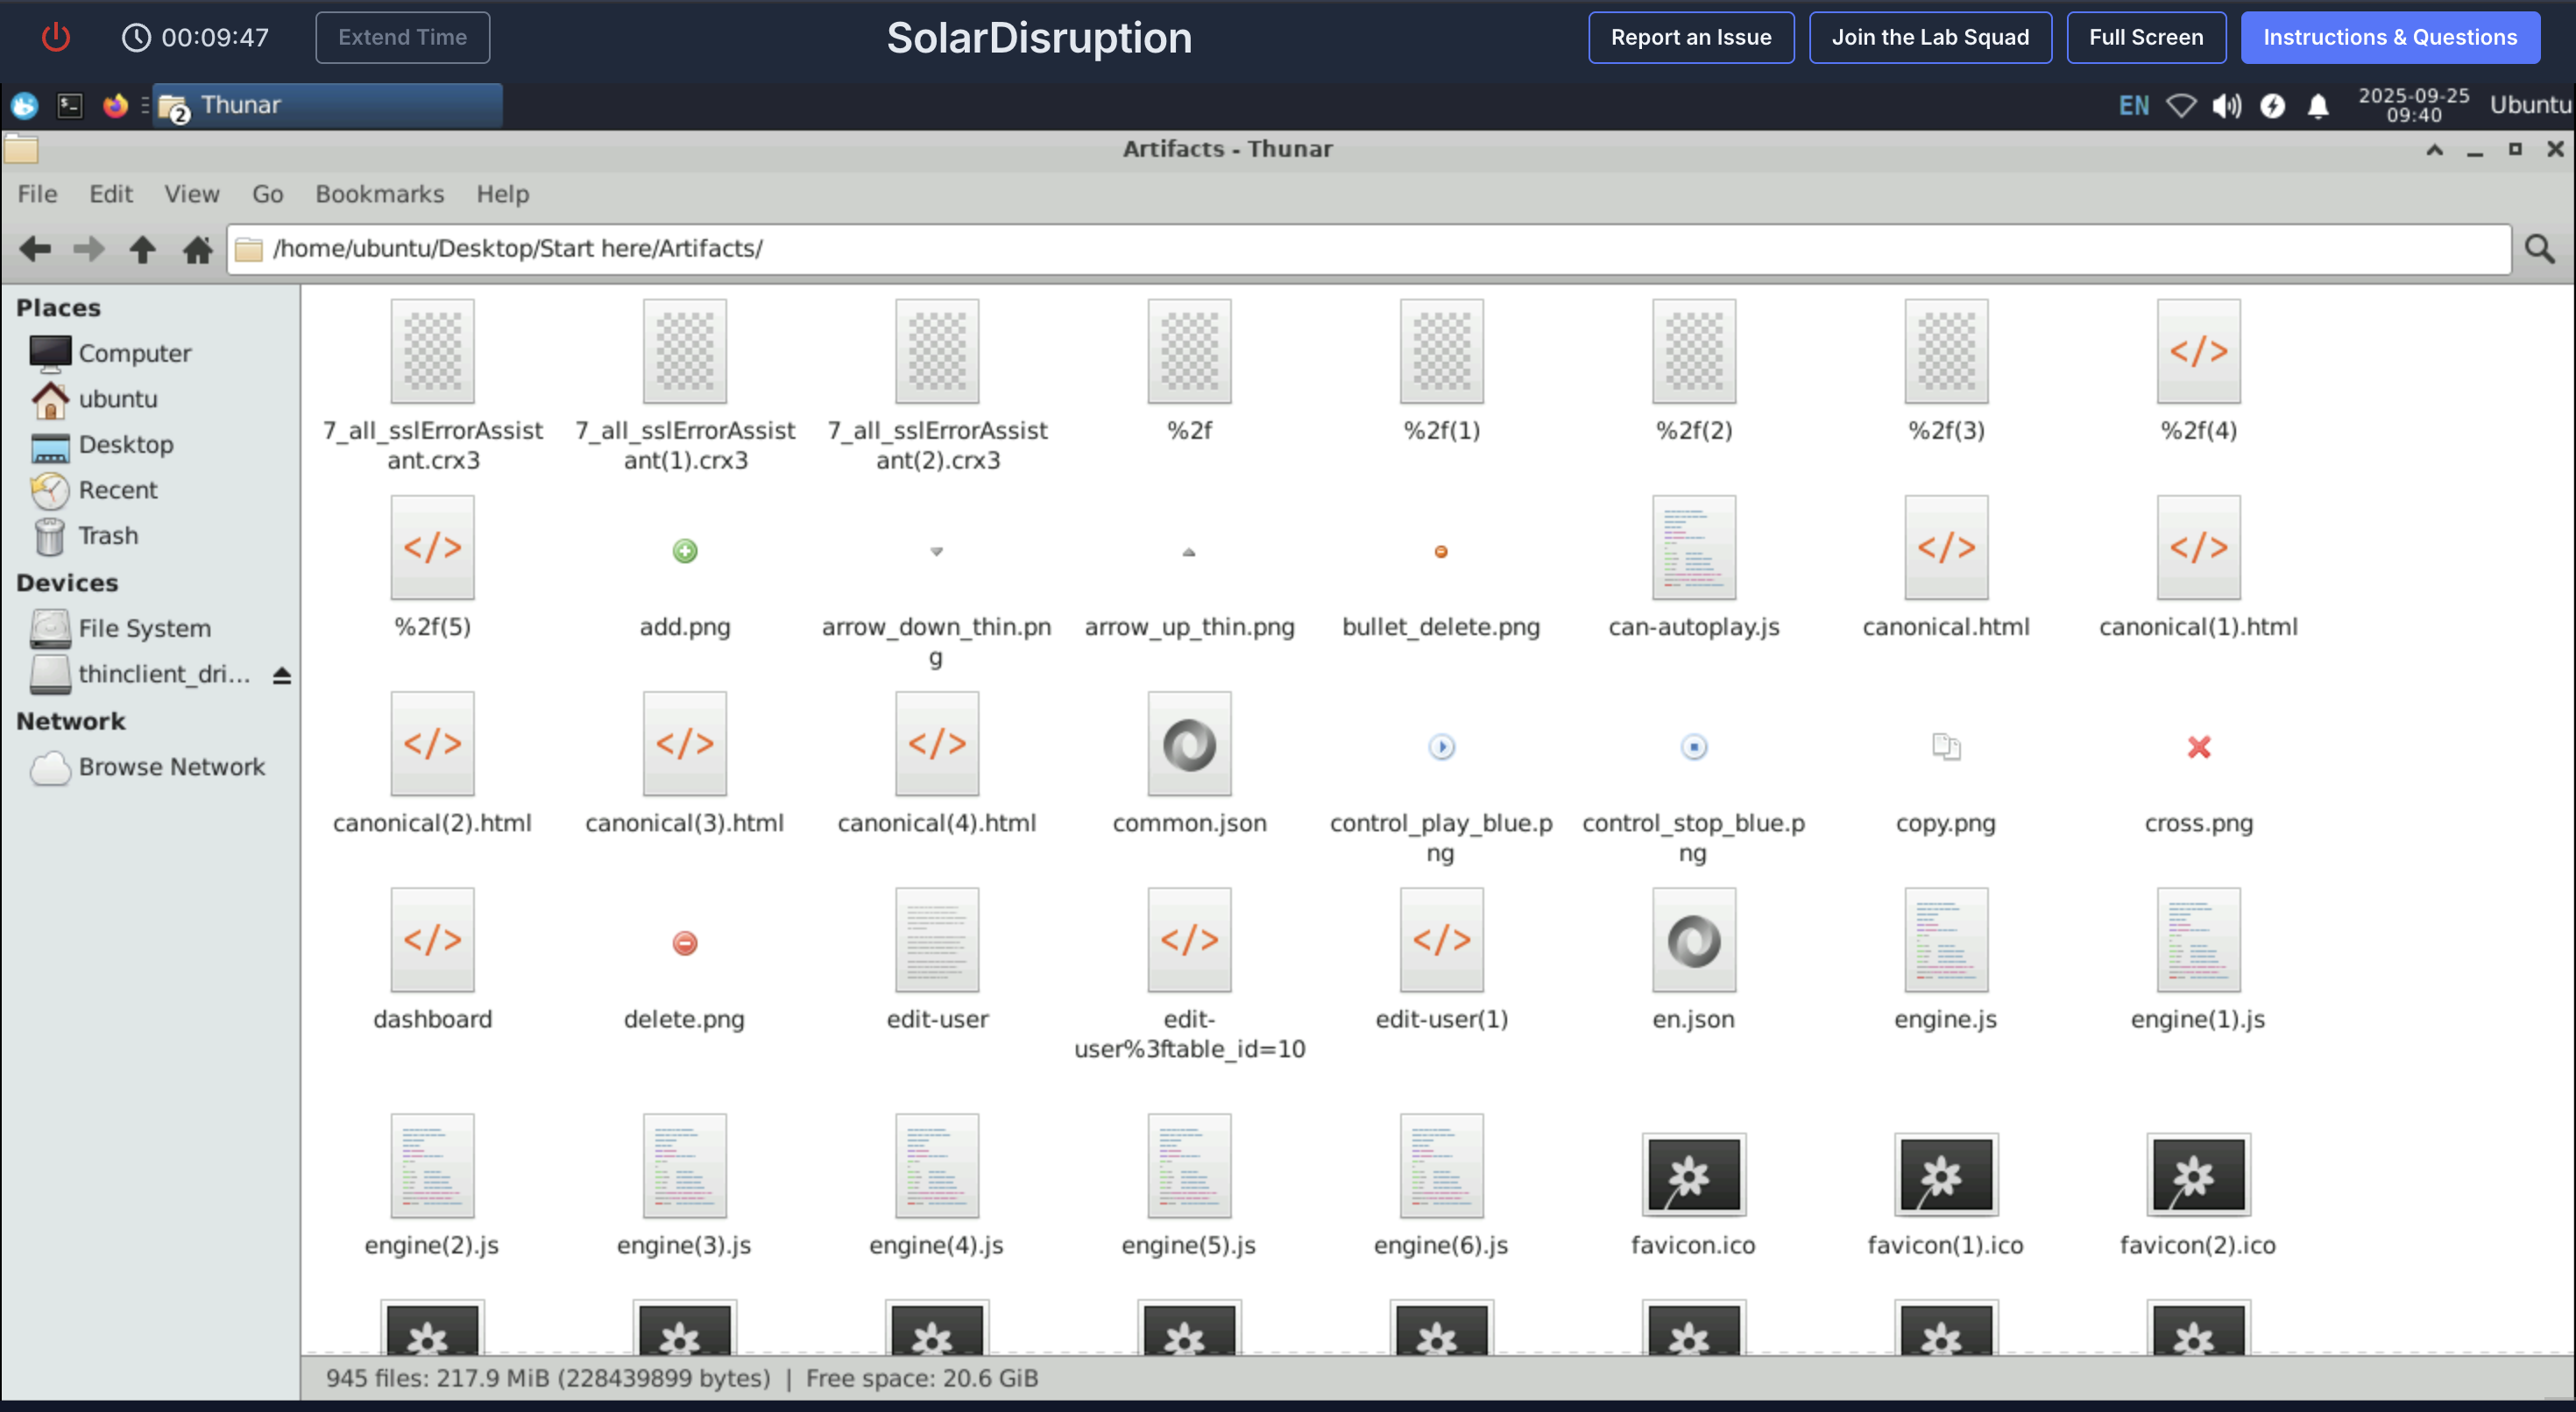The height and width of the screenshot is (1412, 2576).
Task: Click the volume icon in system tray
Action: click(x=2226, y=105)
